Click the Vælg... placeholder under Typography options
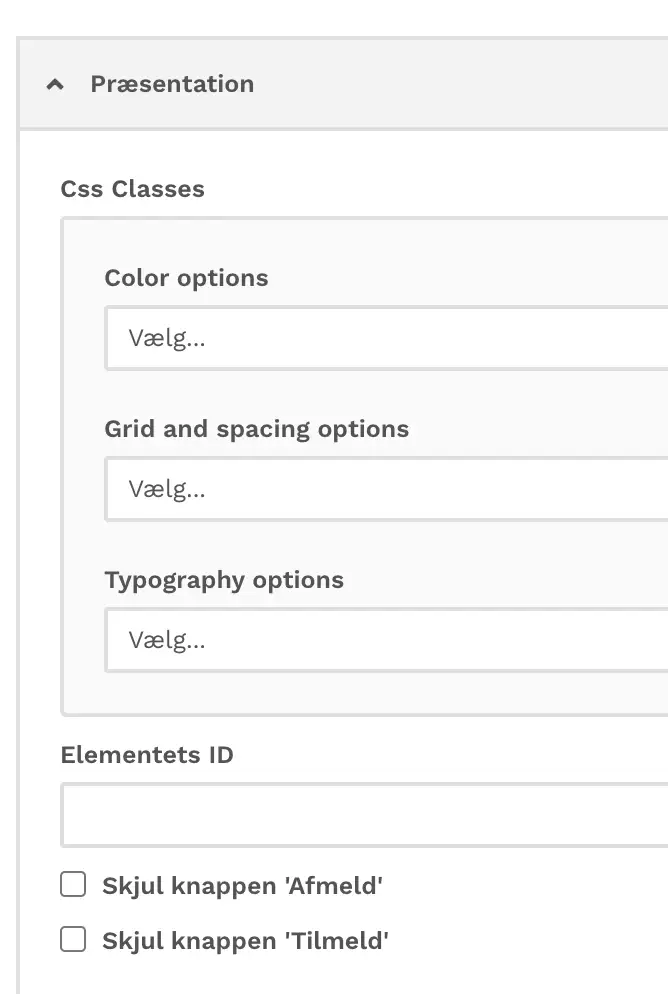668x994 pixels. 167,640
